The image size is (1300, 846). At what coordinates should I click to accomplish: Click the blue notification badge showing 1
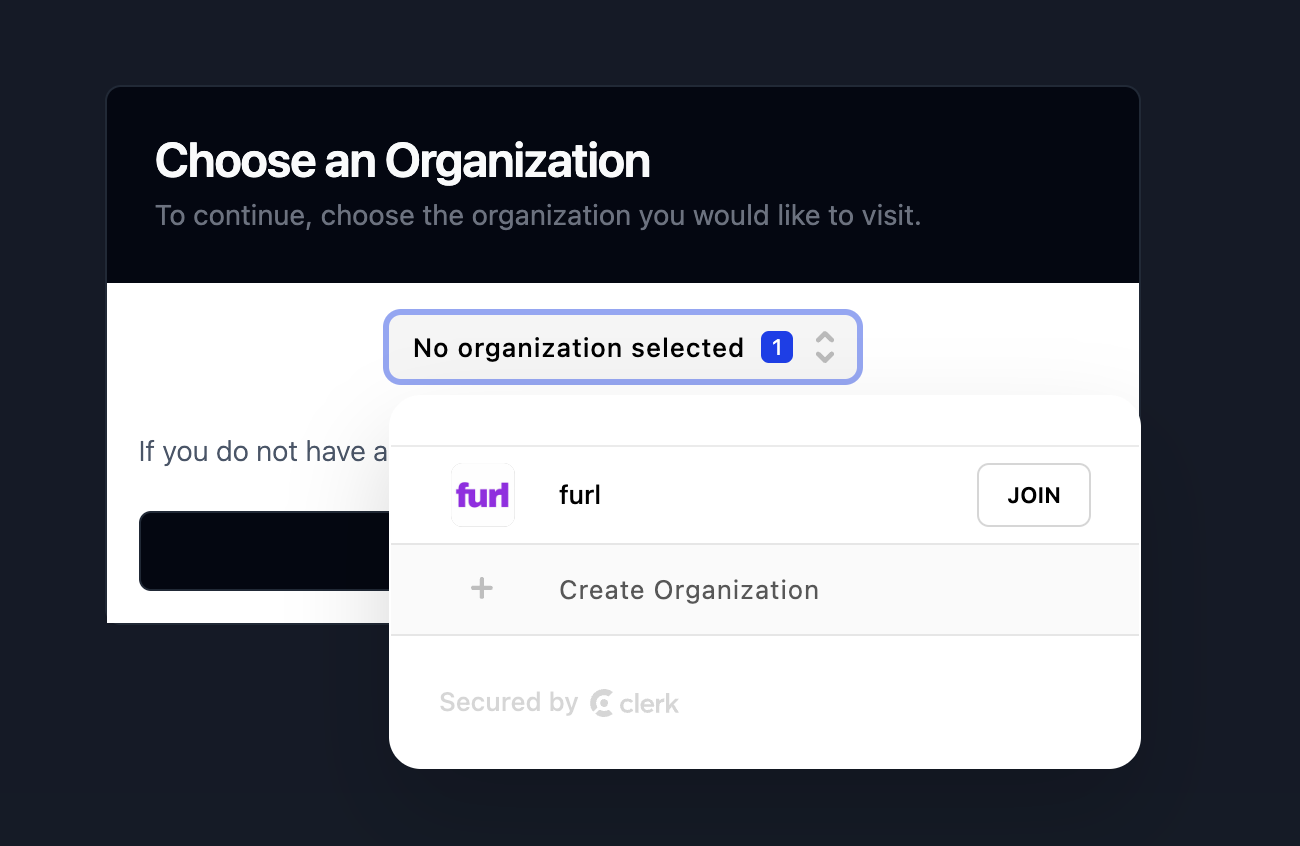(776, 346)
